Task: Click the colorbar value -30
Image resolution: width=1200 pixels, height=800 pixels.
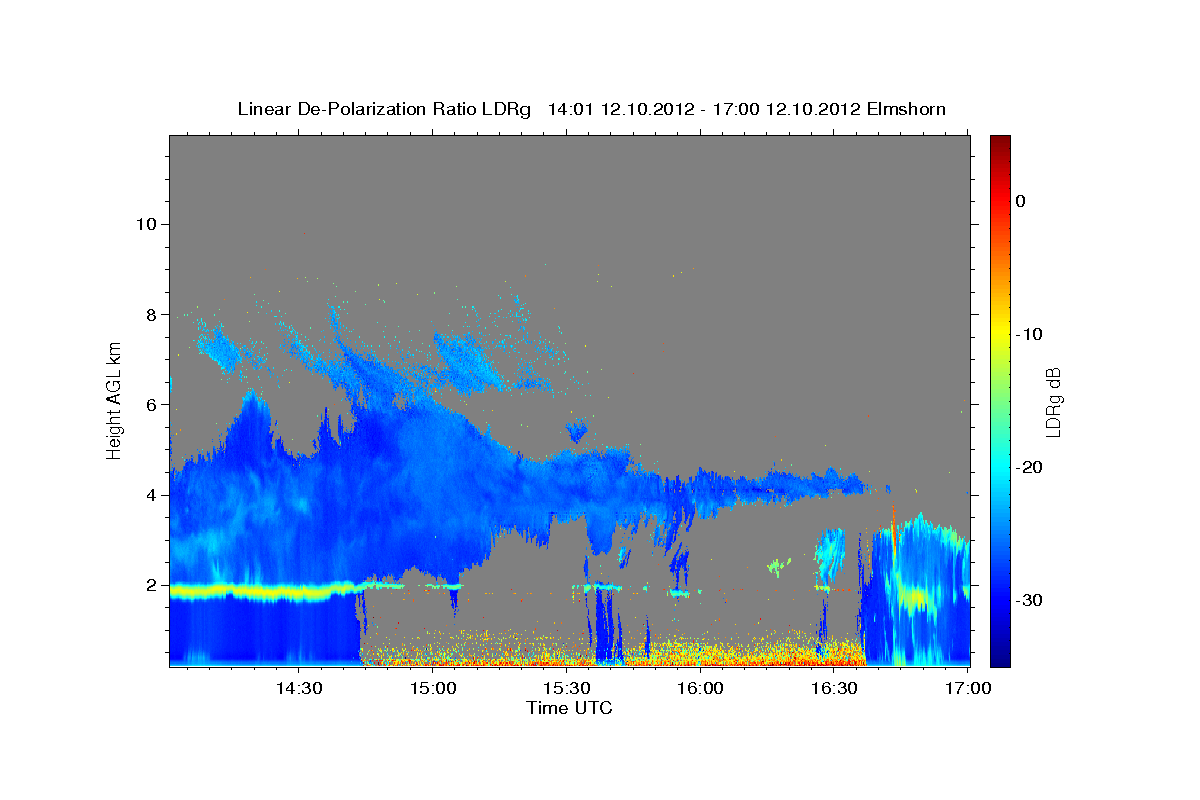Action: (1029, 600)
